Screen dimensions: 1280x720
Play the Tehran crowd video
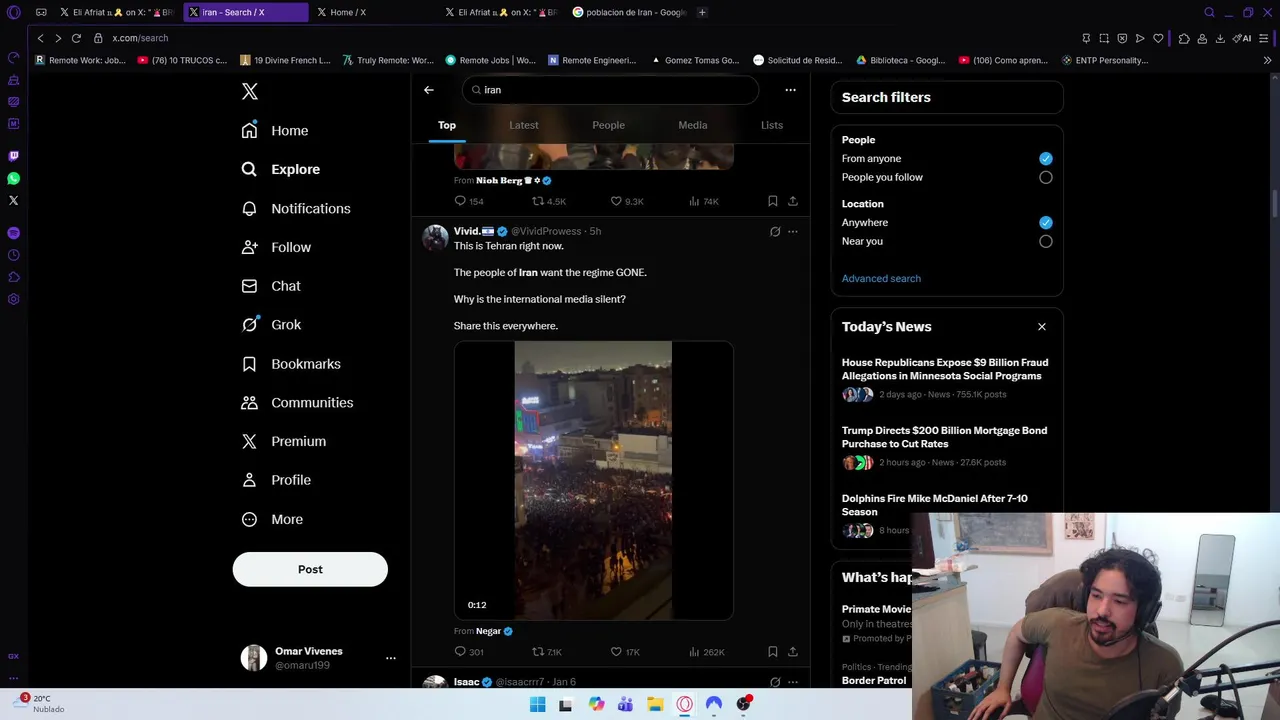[594, 480]
